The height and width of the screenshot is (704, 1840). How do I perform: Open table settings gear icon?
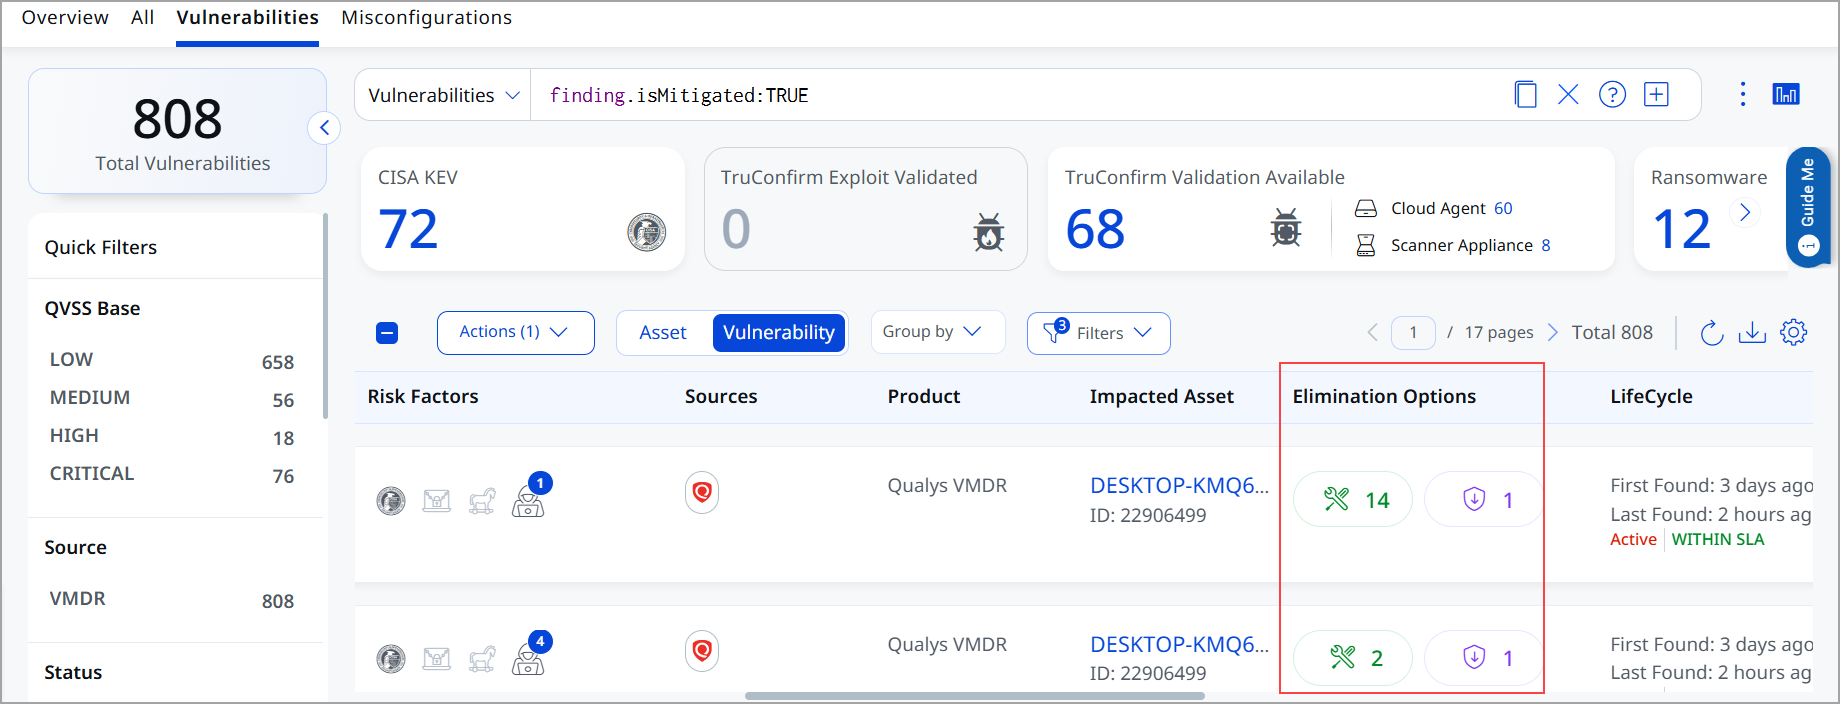pyautogui.click(x=1794, y=332)
